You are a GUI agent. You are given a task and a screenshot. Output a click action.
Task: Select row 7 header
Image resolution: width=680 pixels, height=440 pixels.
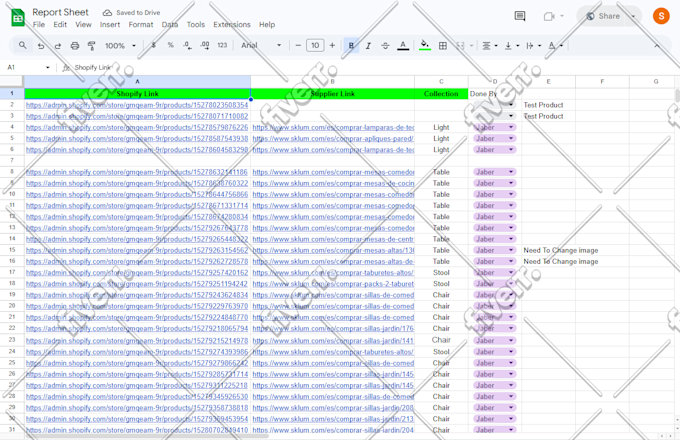(x=12, y=160)
